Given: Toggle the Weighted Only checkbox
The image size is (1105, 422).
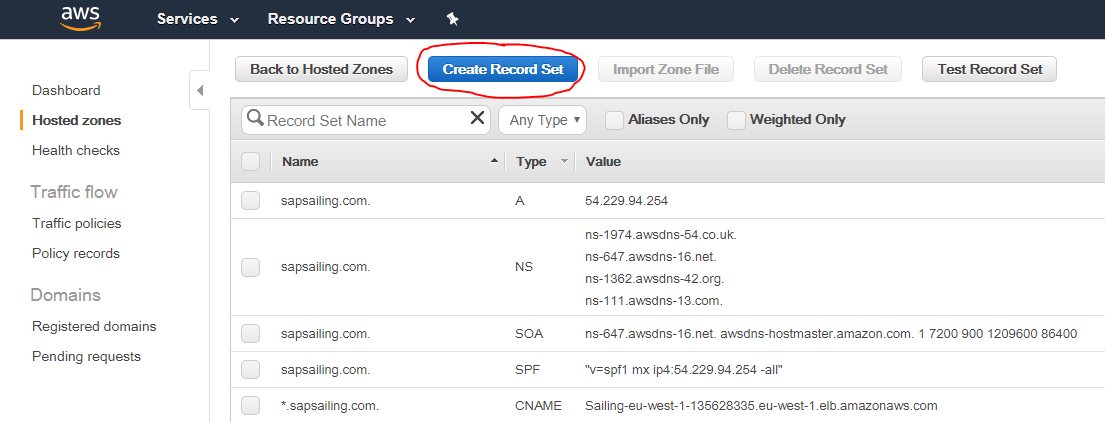Looking at the screenshot, I should click(x=736, y=120).
